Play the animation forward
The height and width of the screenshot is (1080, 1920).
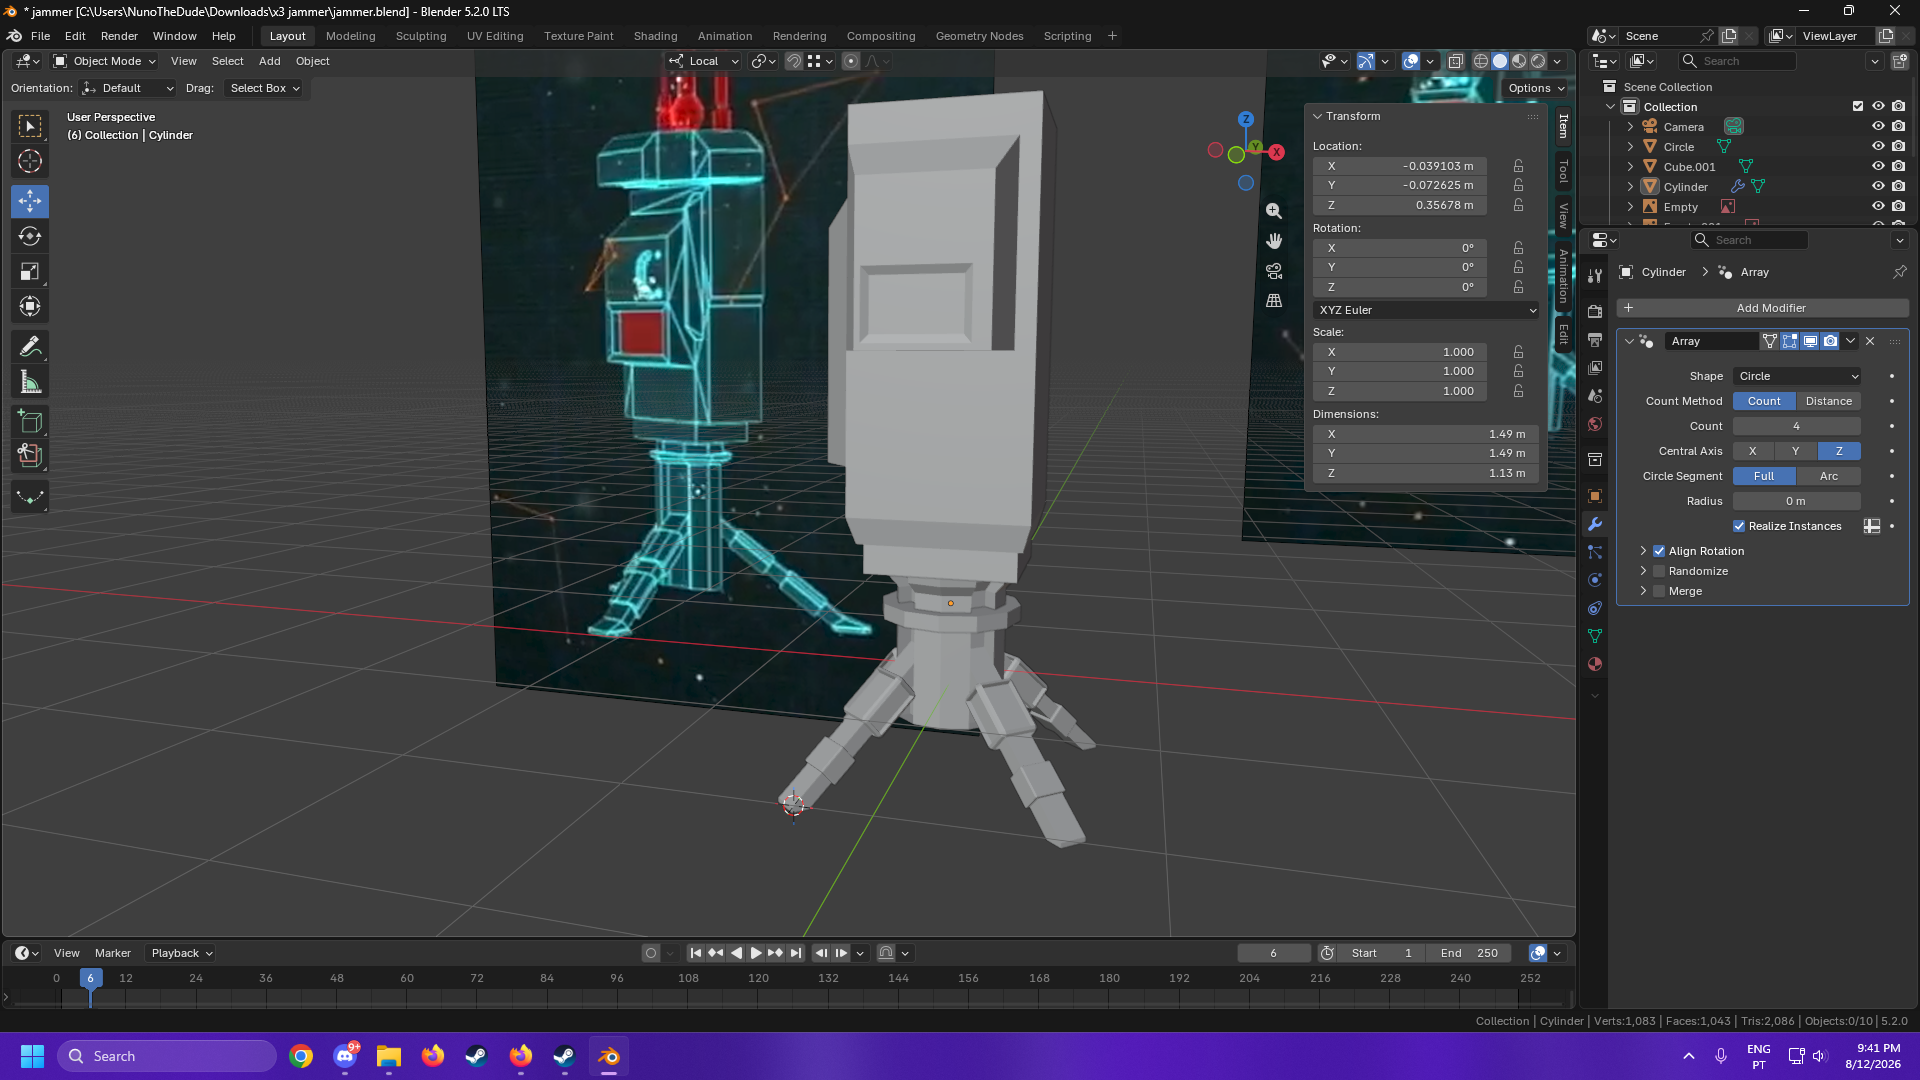[756, 953]
